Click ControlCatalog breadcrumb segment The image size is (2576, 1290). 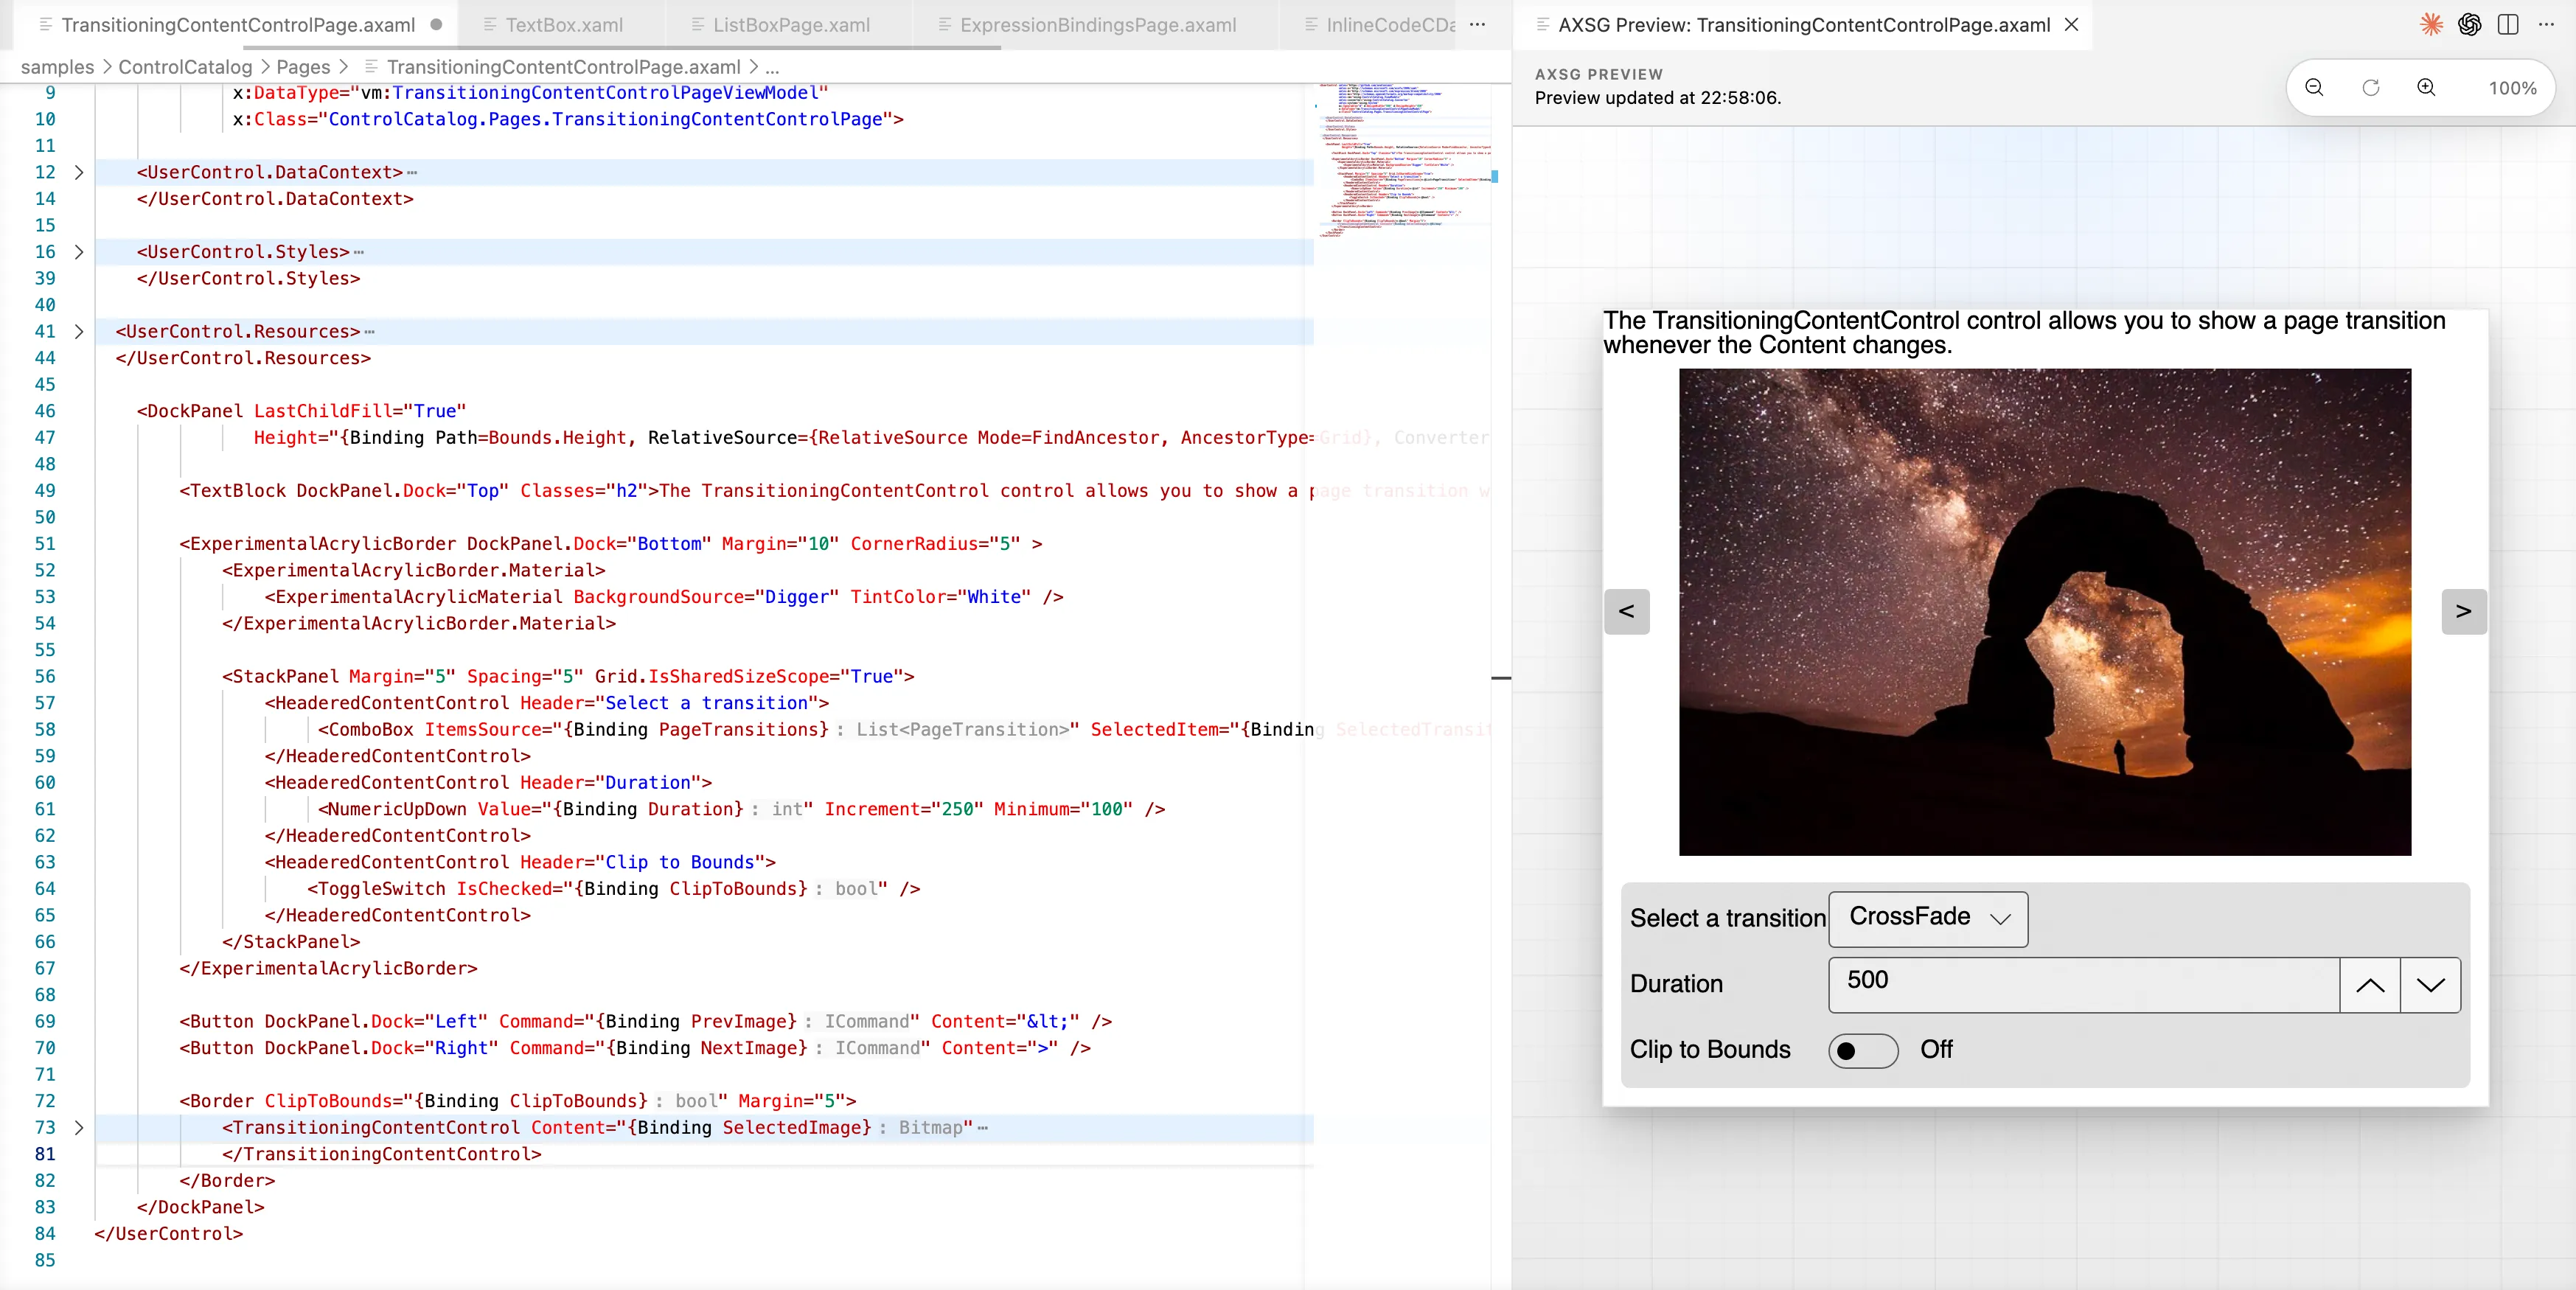[185, 67]
